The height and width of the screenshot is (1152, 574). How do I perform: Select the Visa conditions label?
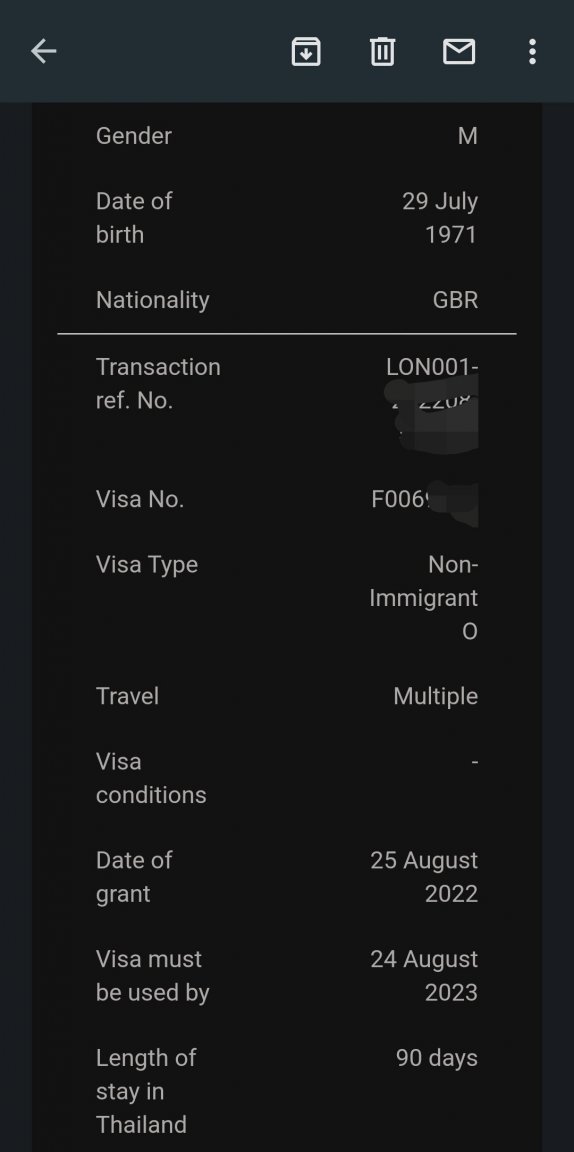(151, 778)
